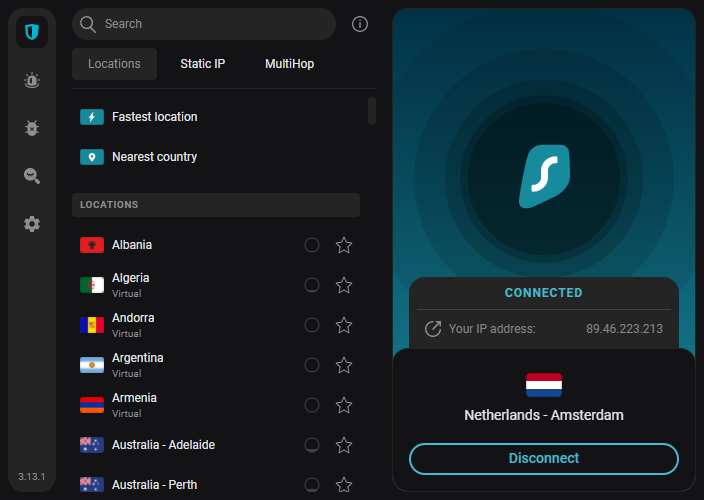The image size is (704, 500).
Task: Favorite Argentina with the star
Action: (344, 365)
